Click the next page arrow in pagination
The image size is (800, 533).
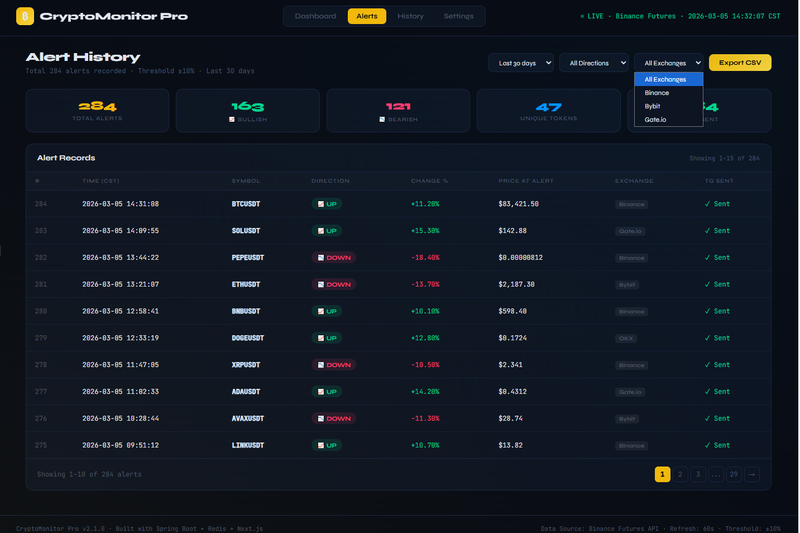(752, 474)
